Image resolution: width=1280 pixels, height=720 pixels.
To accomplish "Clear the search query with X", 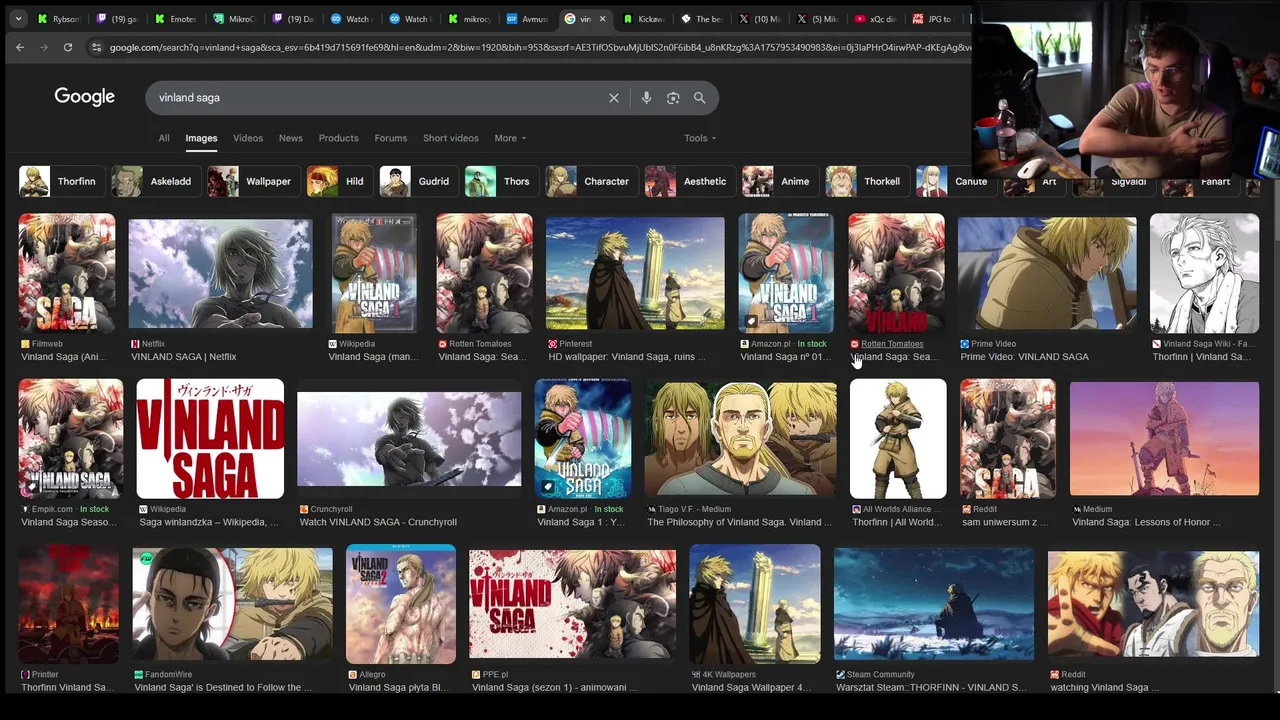I will click(x=614, y=97).
